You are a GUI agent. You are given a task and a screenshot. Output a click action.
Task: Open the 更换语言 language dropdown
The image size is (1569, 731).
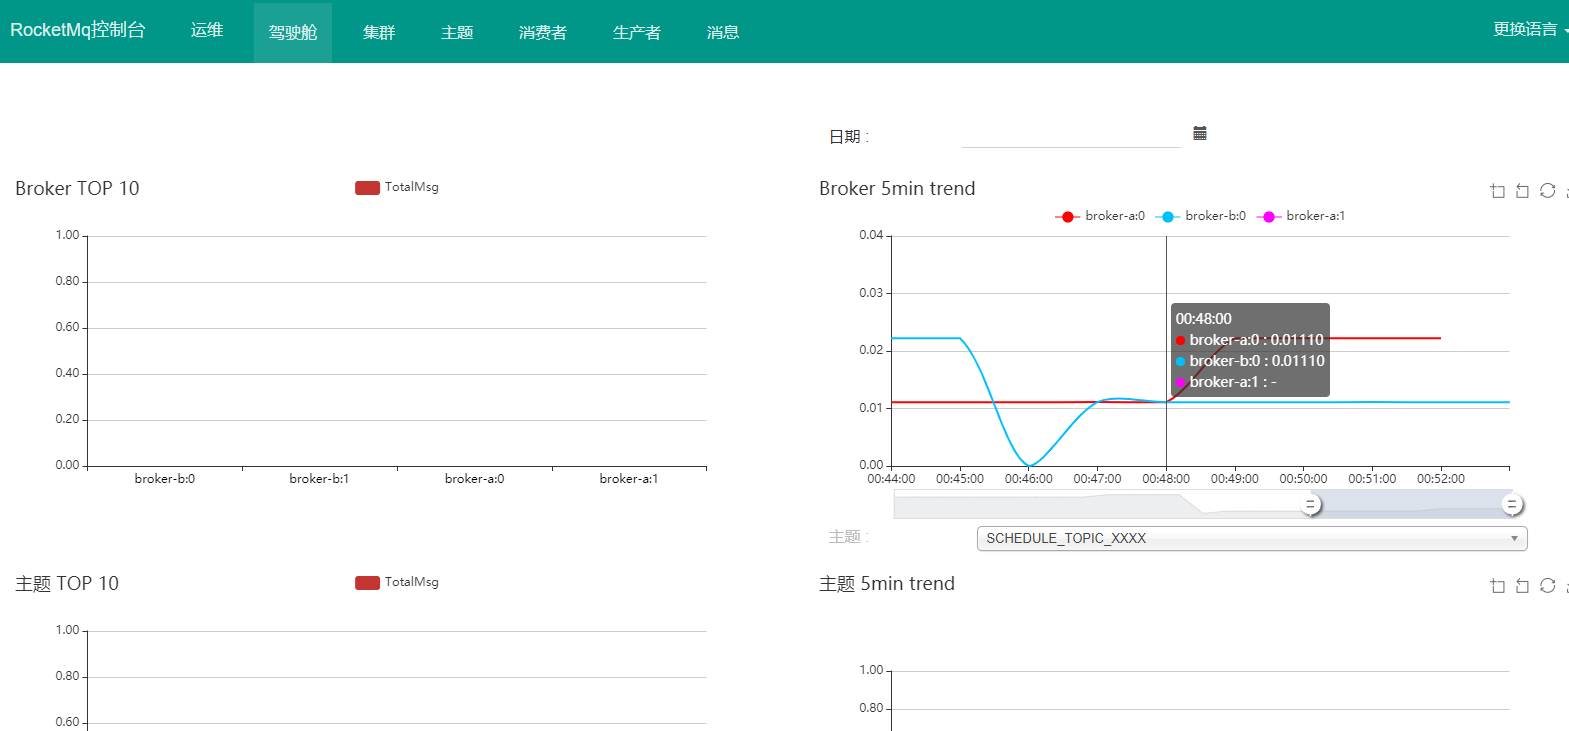tap(1529, 30)
